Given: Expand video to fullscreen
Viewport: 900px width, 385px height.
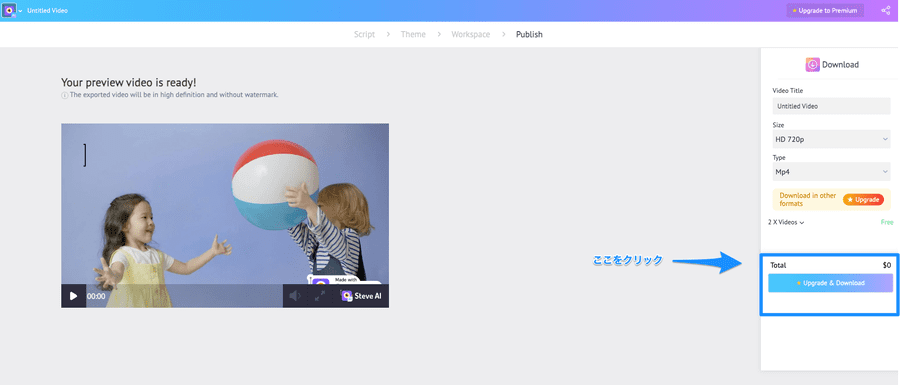Looking at the screenshot, I should pos(320,296).
